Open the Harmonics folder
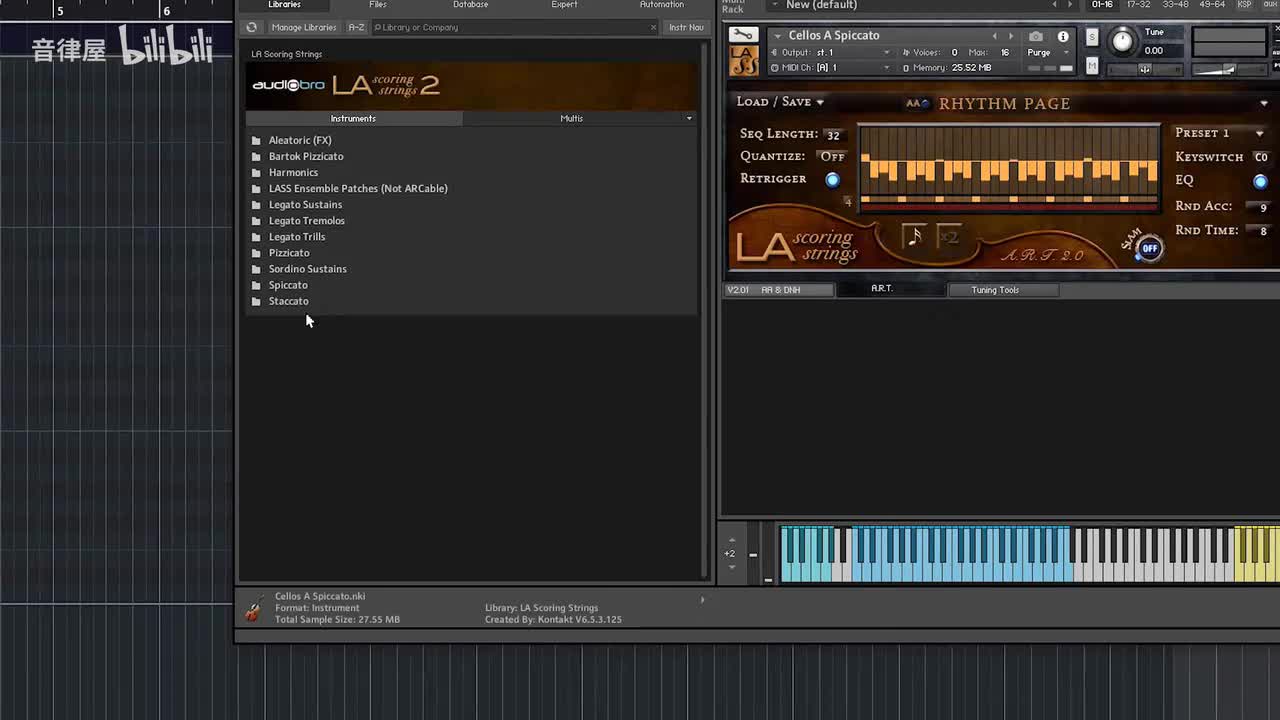 point(293,172)
